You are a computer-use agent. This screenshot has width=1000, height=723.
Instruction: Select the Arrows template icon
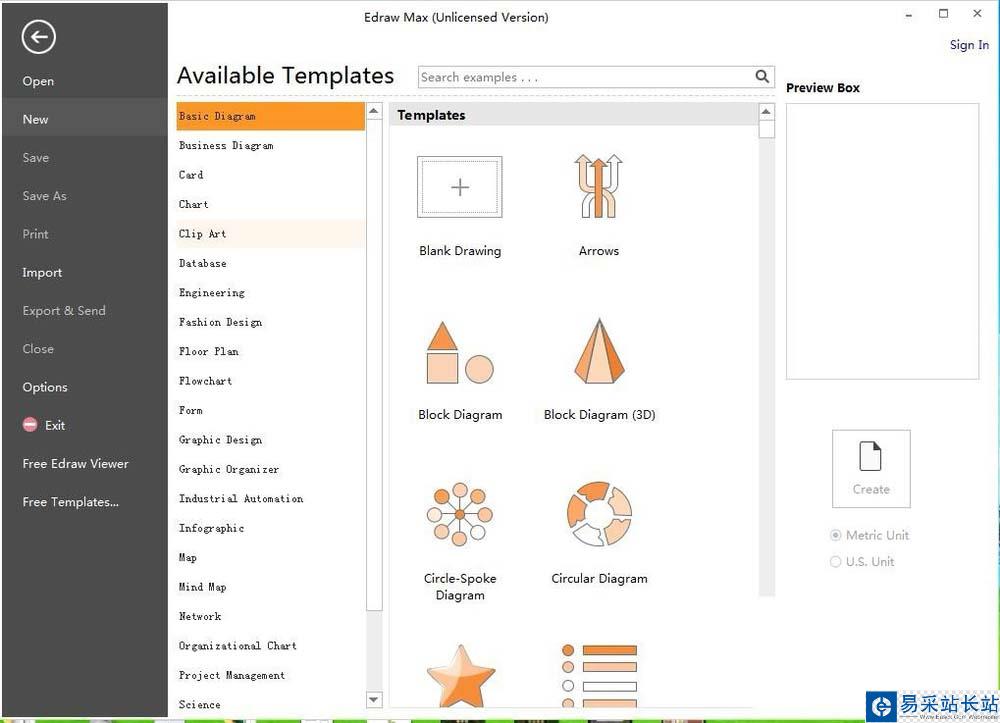[598, 186]
